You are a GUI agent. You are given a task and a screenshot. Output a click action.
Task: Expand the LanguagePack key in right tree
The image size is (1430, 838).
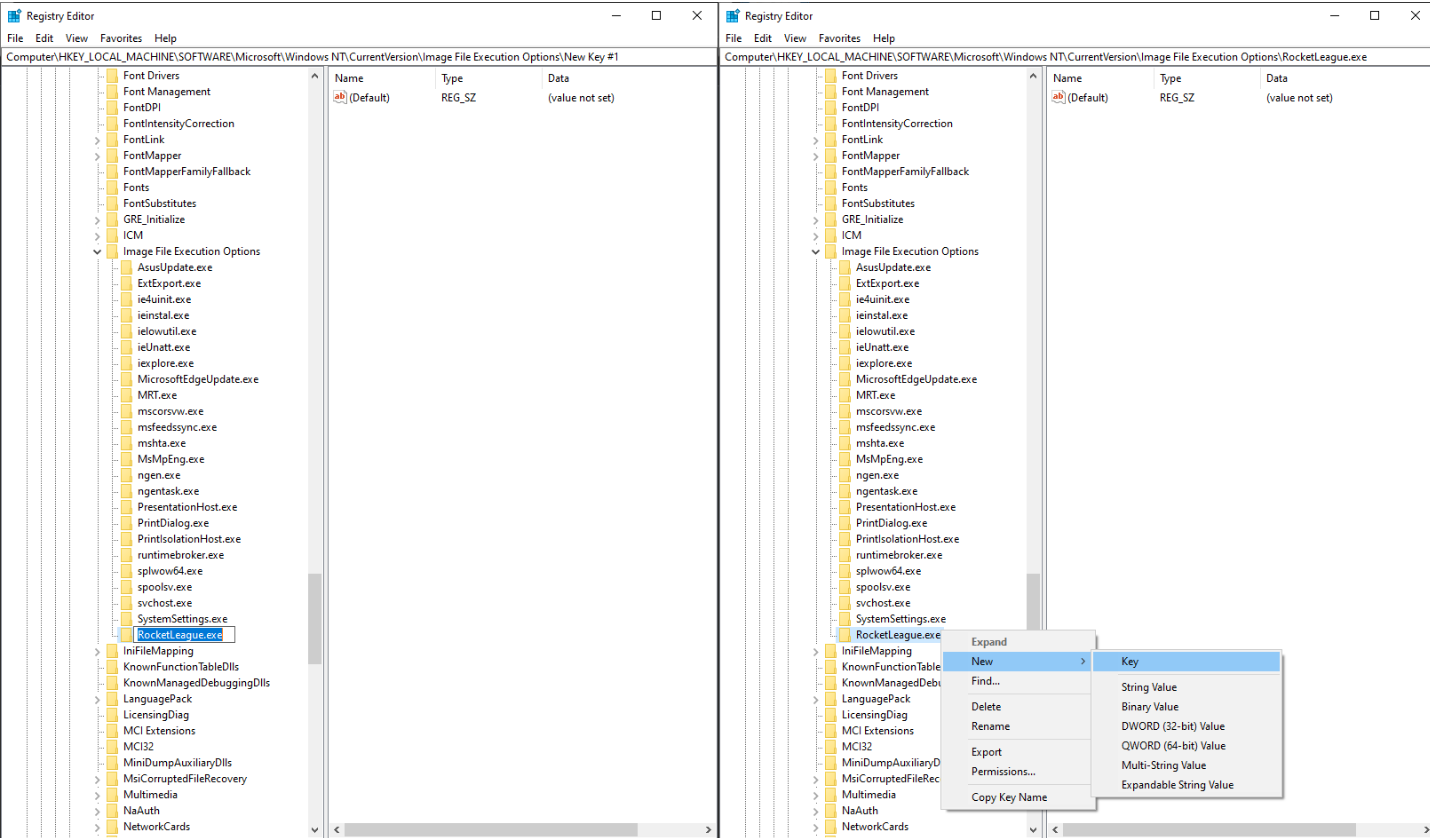tap(816, 699)
